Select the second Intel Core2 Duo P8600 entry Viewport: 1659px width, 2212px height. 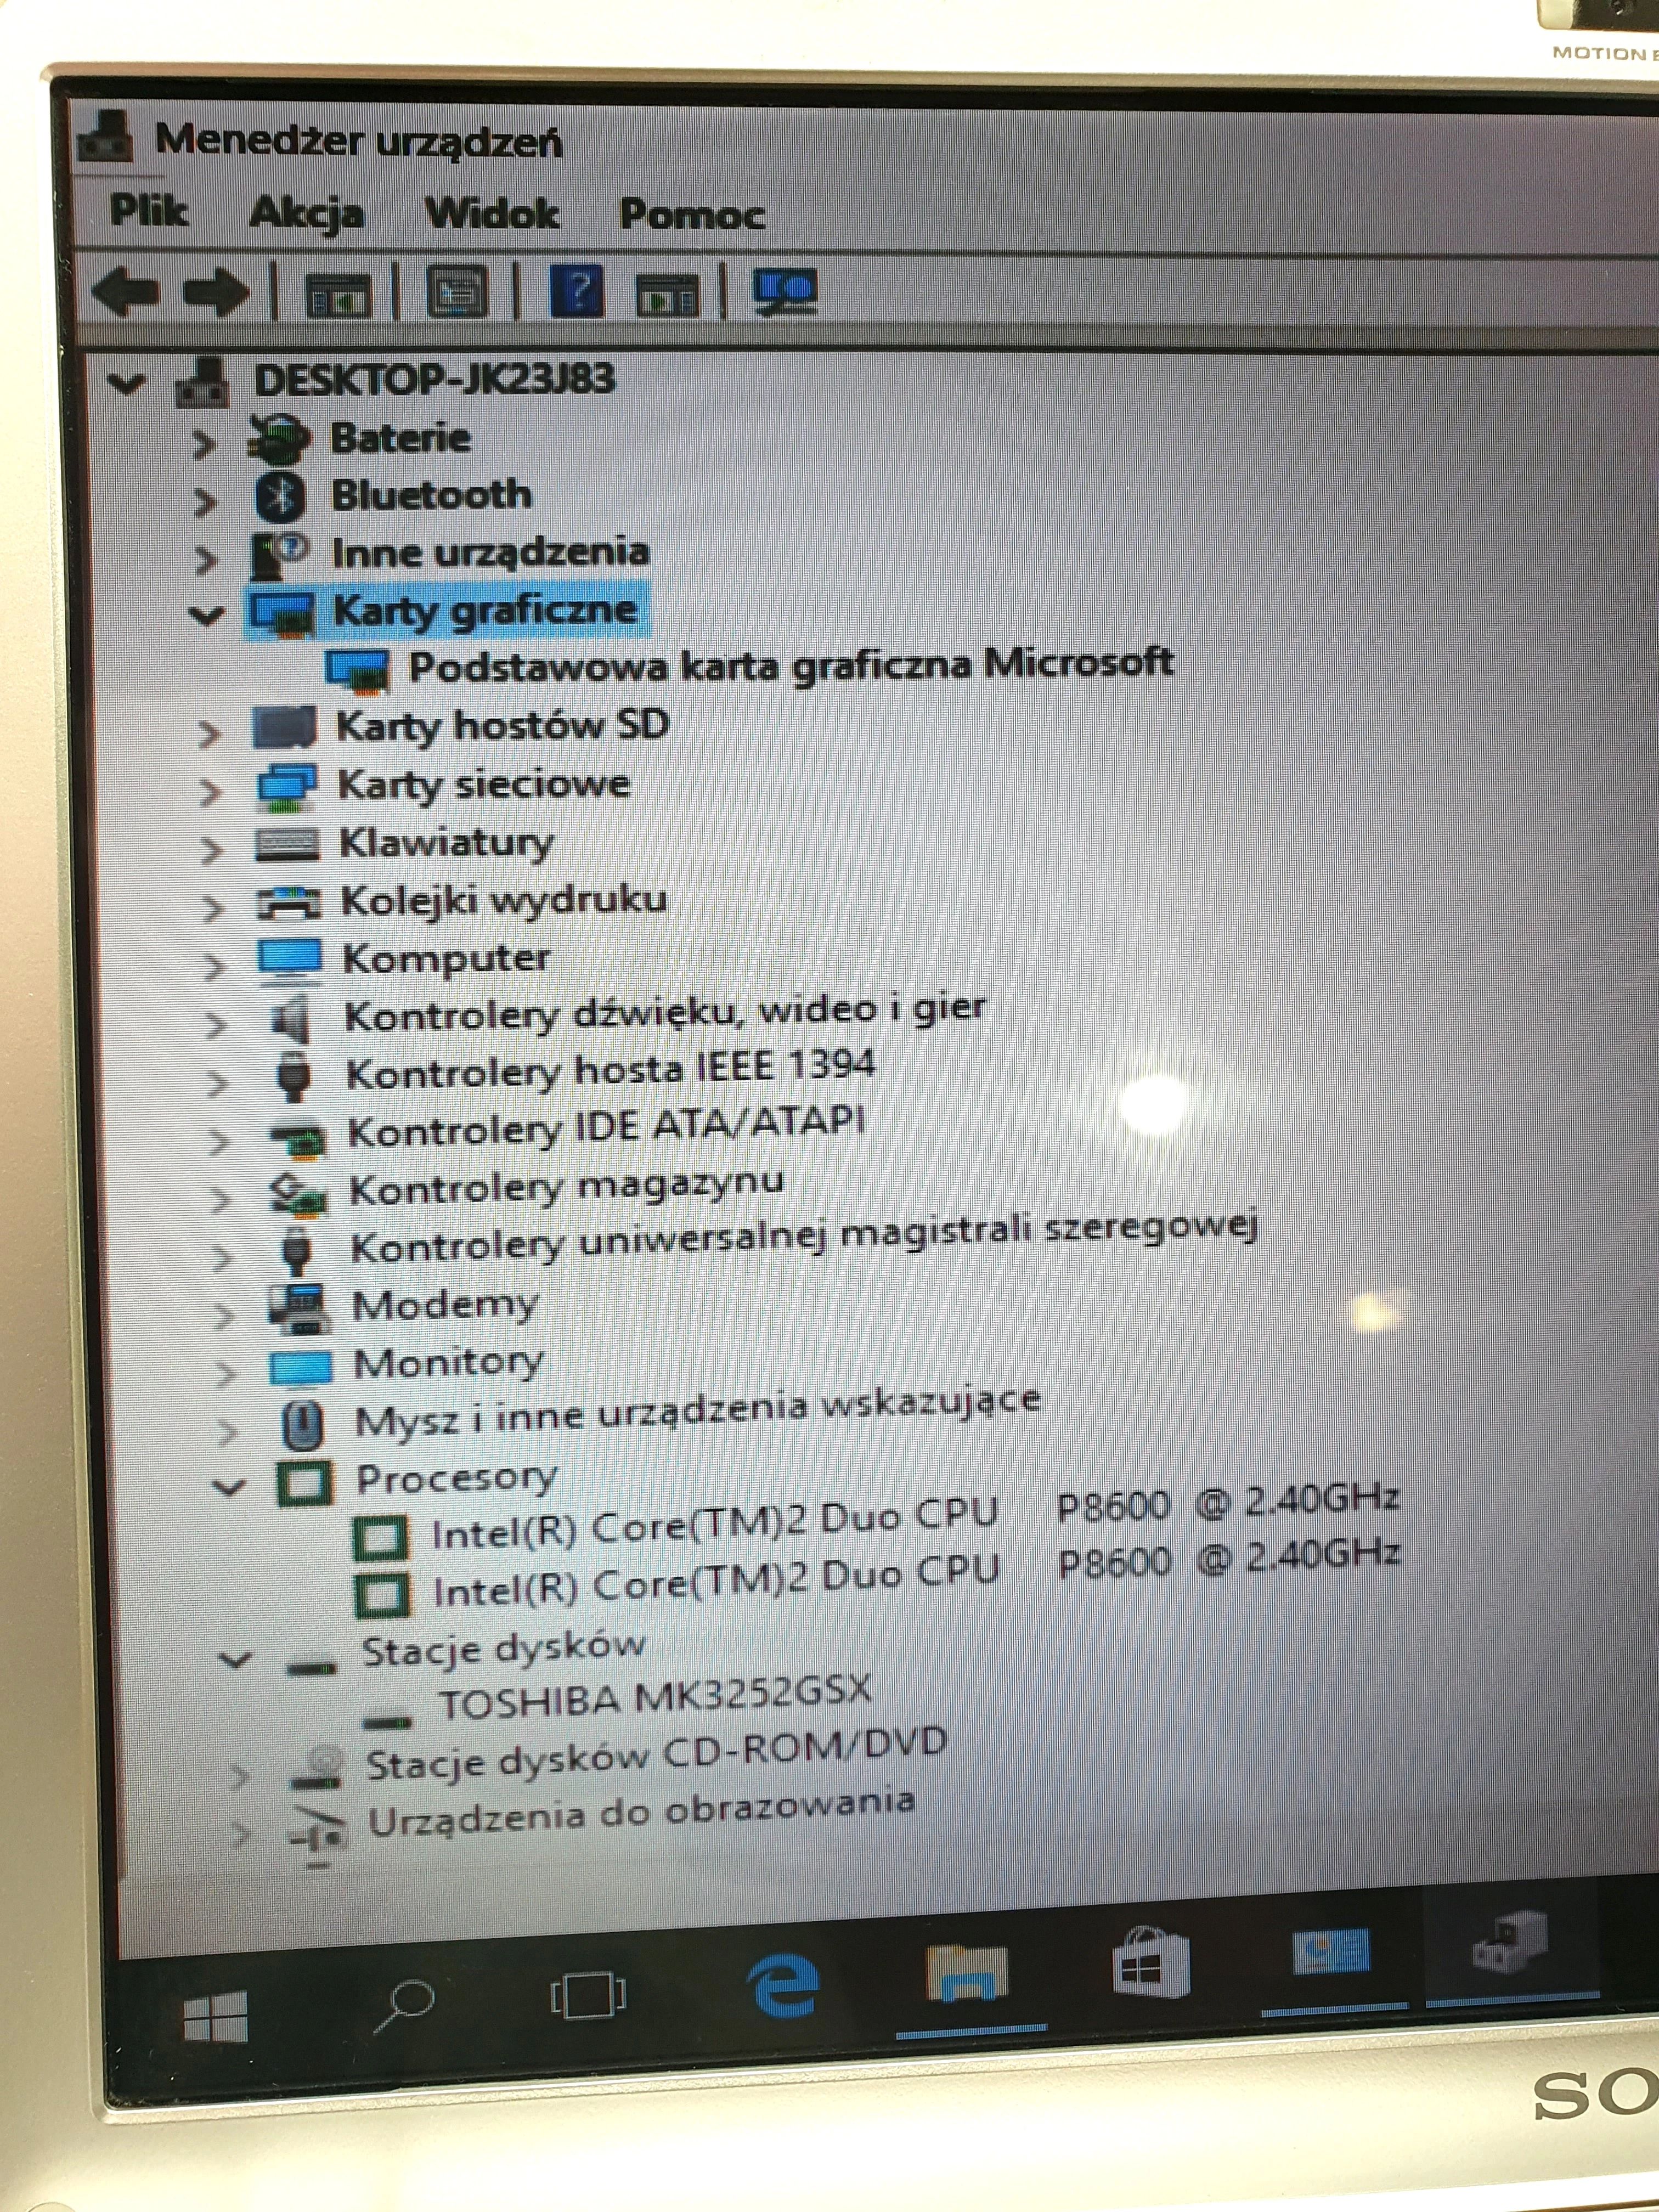point(916,1574)
